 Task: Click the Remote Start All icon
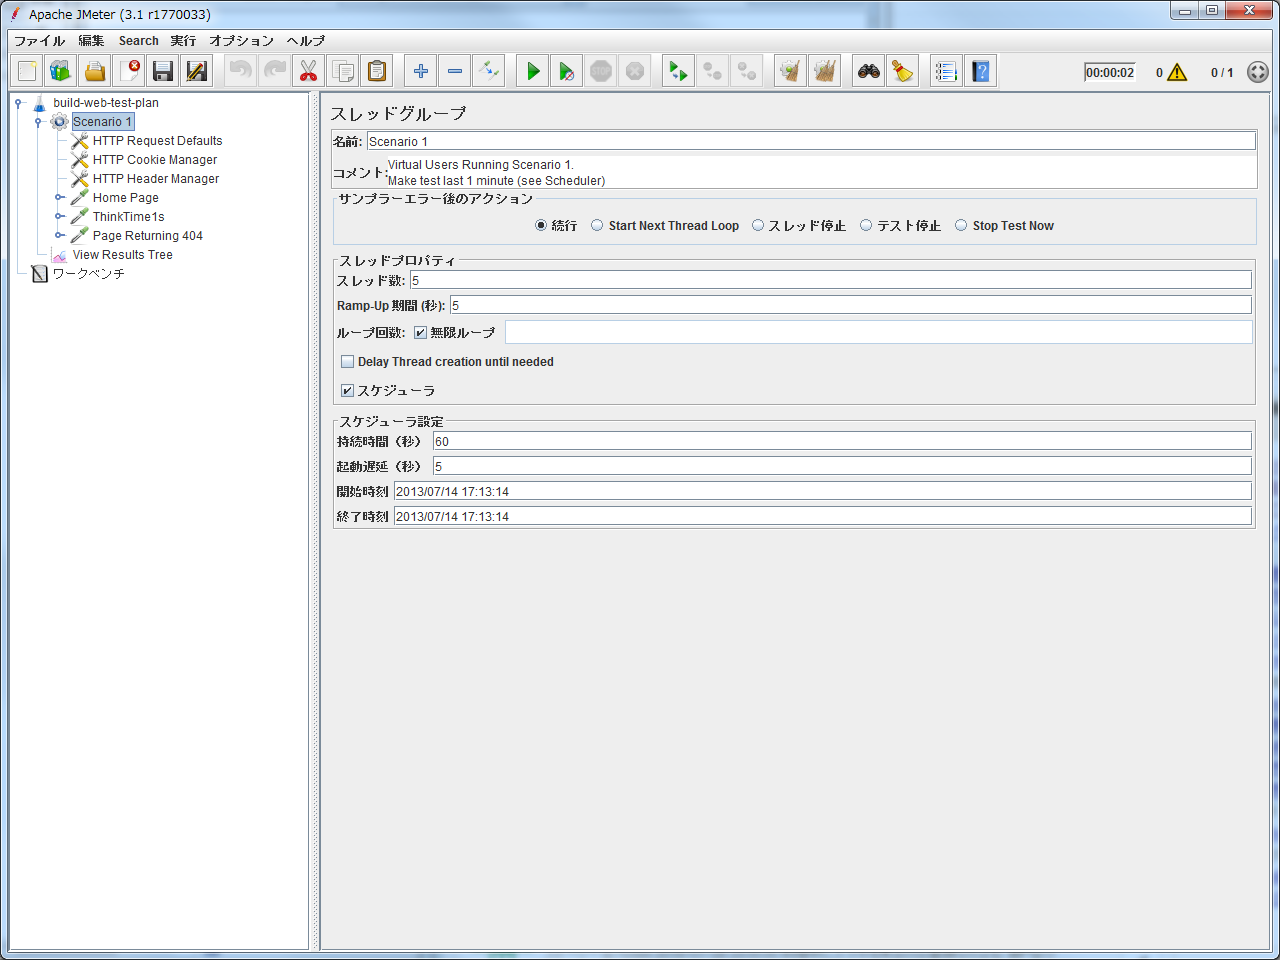[x=679, y=71]
